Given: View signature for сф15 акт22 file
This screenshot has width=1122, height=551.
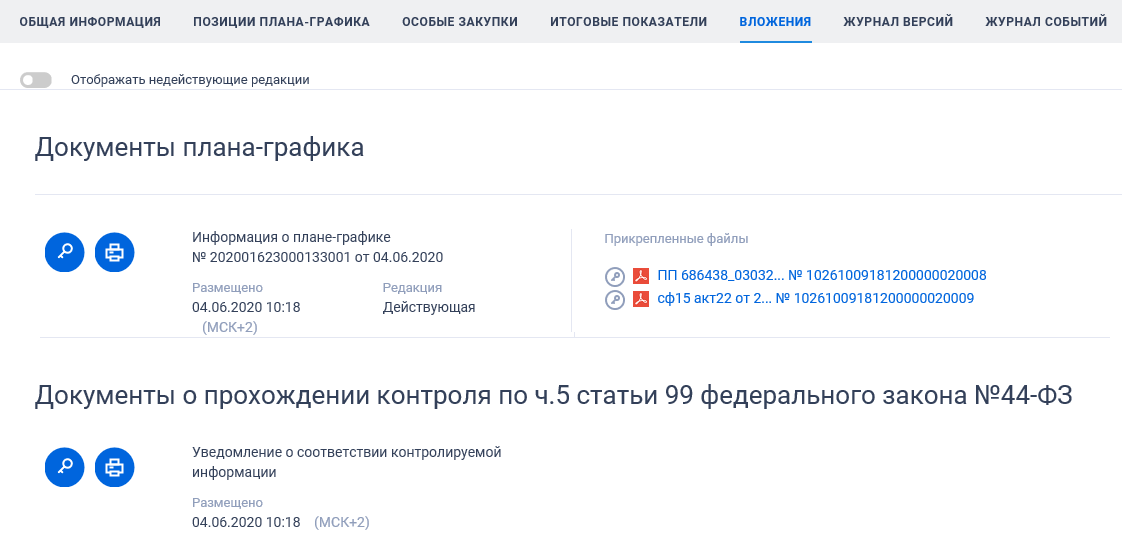Looking at the screenshot, I should click(615, 299).
